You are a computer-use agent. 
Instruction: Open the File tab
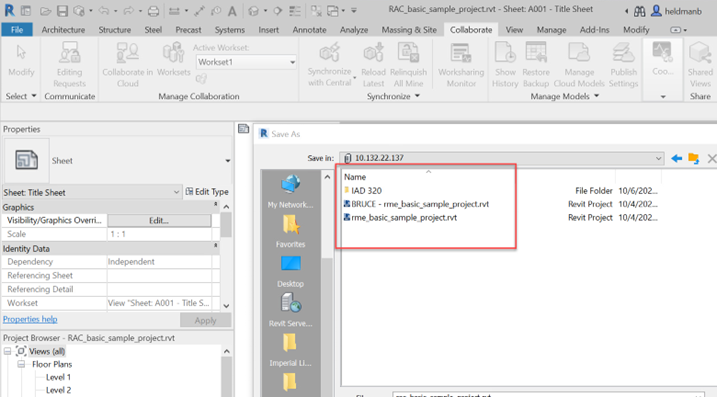tap(17, 30)
